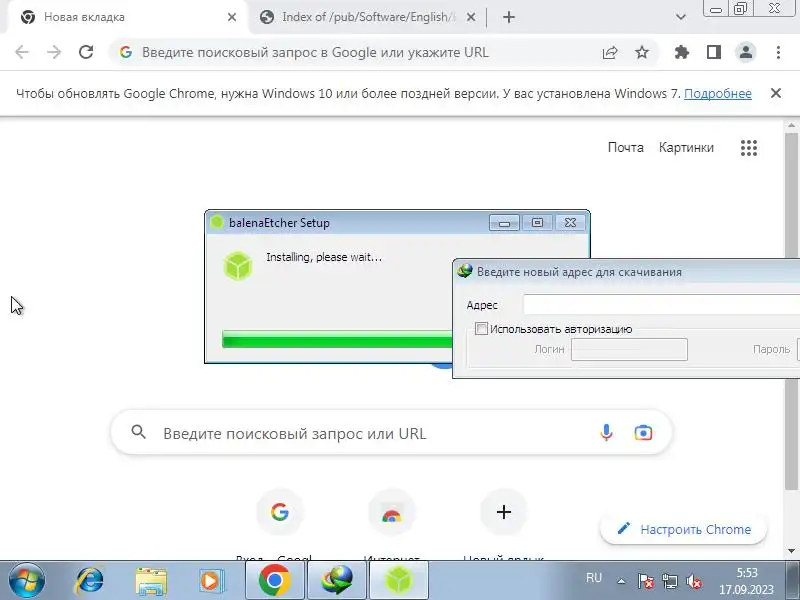
Task: Click the scrollbar down arrow
Action: coord(791,551)
